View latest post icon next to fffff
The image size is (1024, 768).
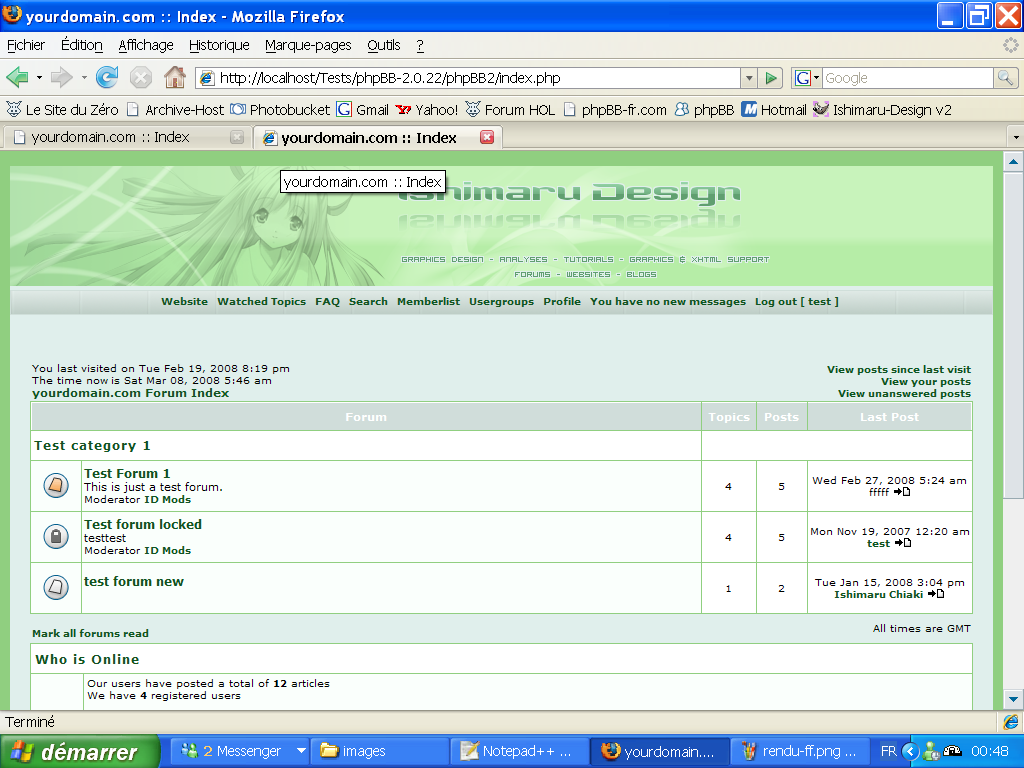pyautogui.click(x=902, y=492)
